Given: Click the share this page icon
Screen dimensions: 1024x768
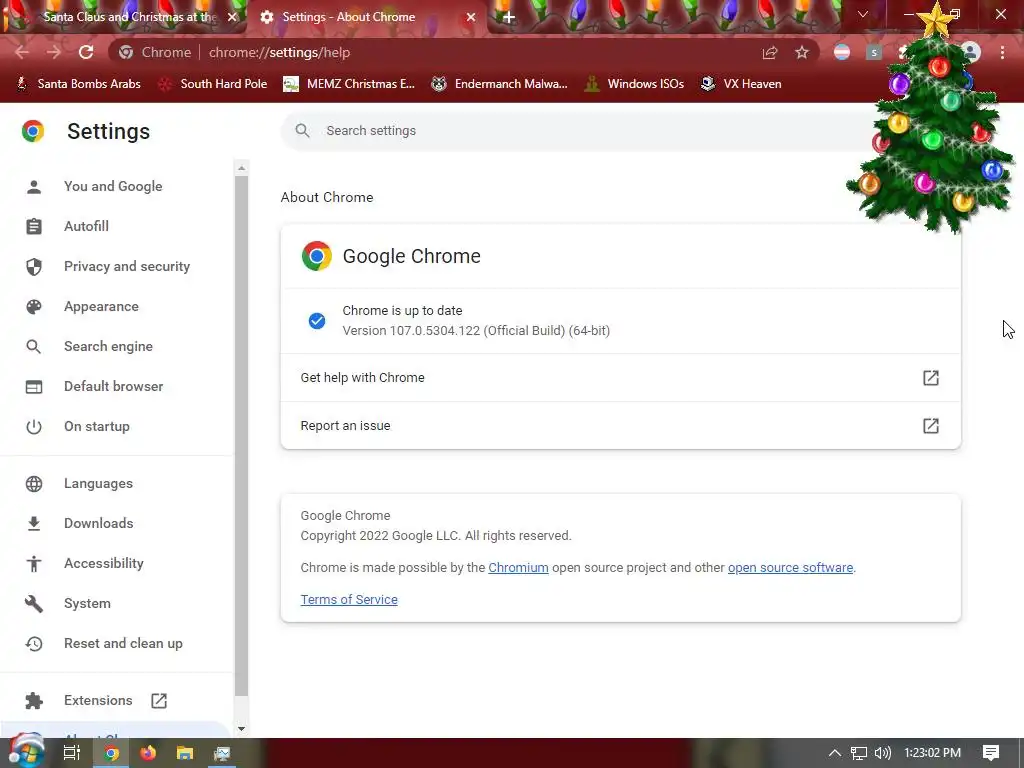Looking at the screenshot, I should 770,53.
